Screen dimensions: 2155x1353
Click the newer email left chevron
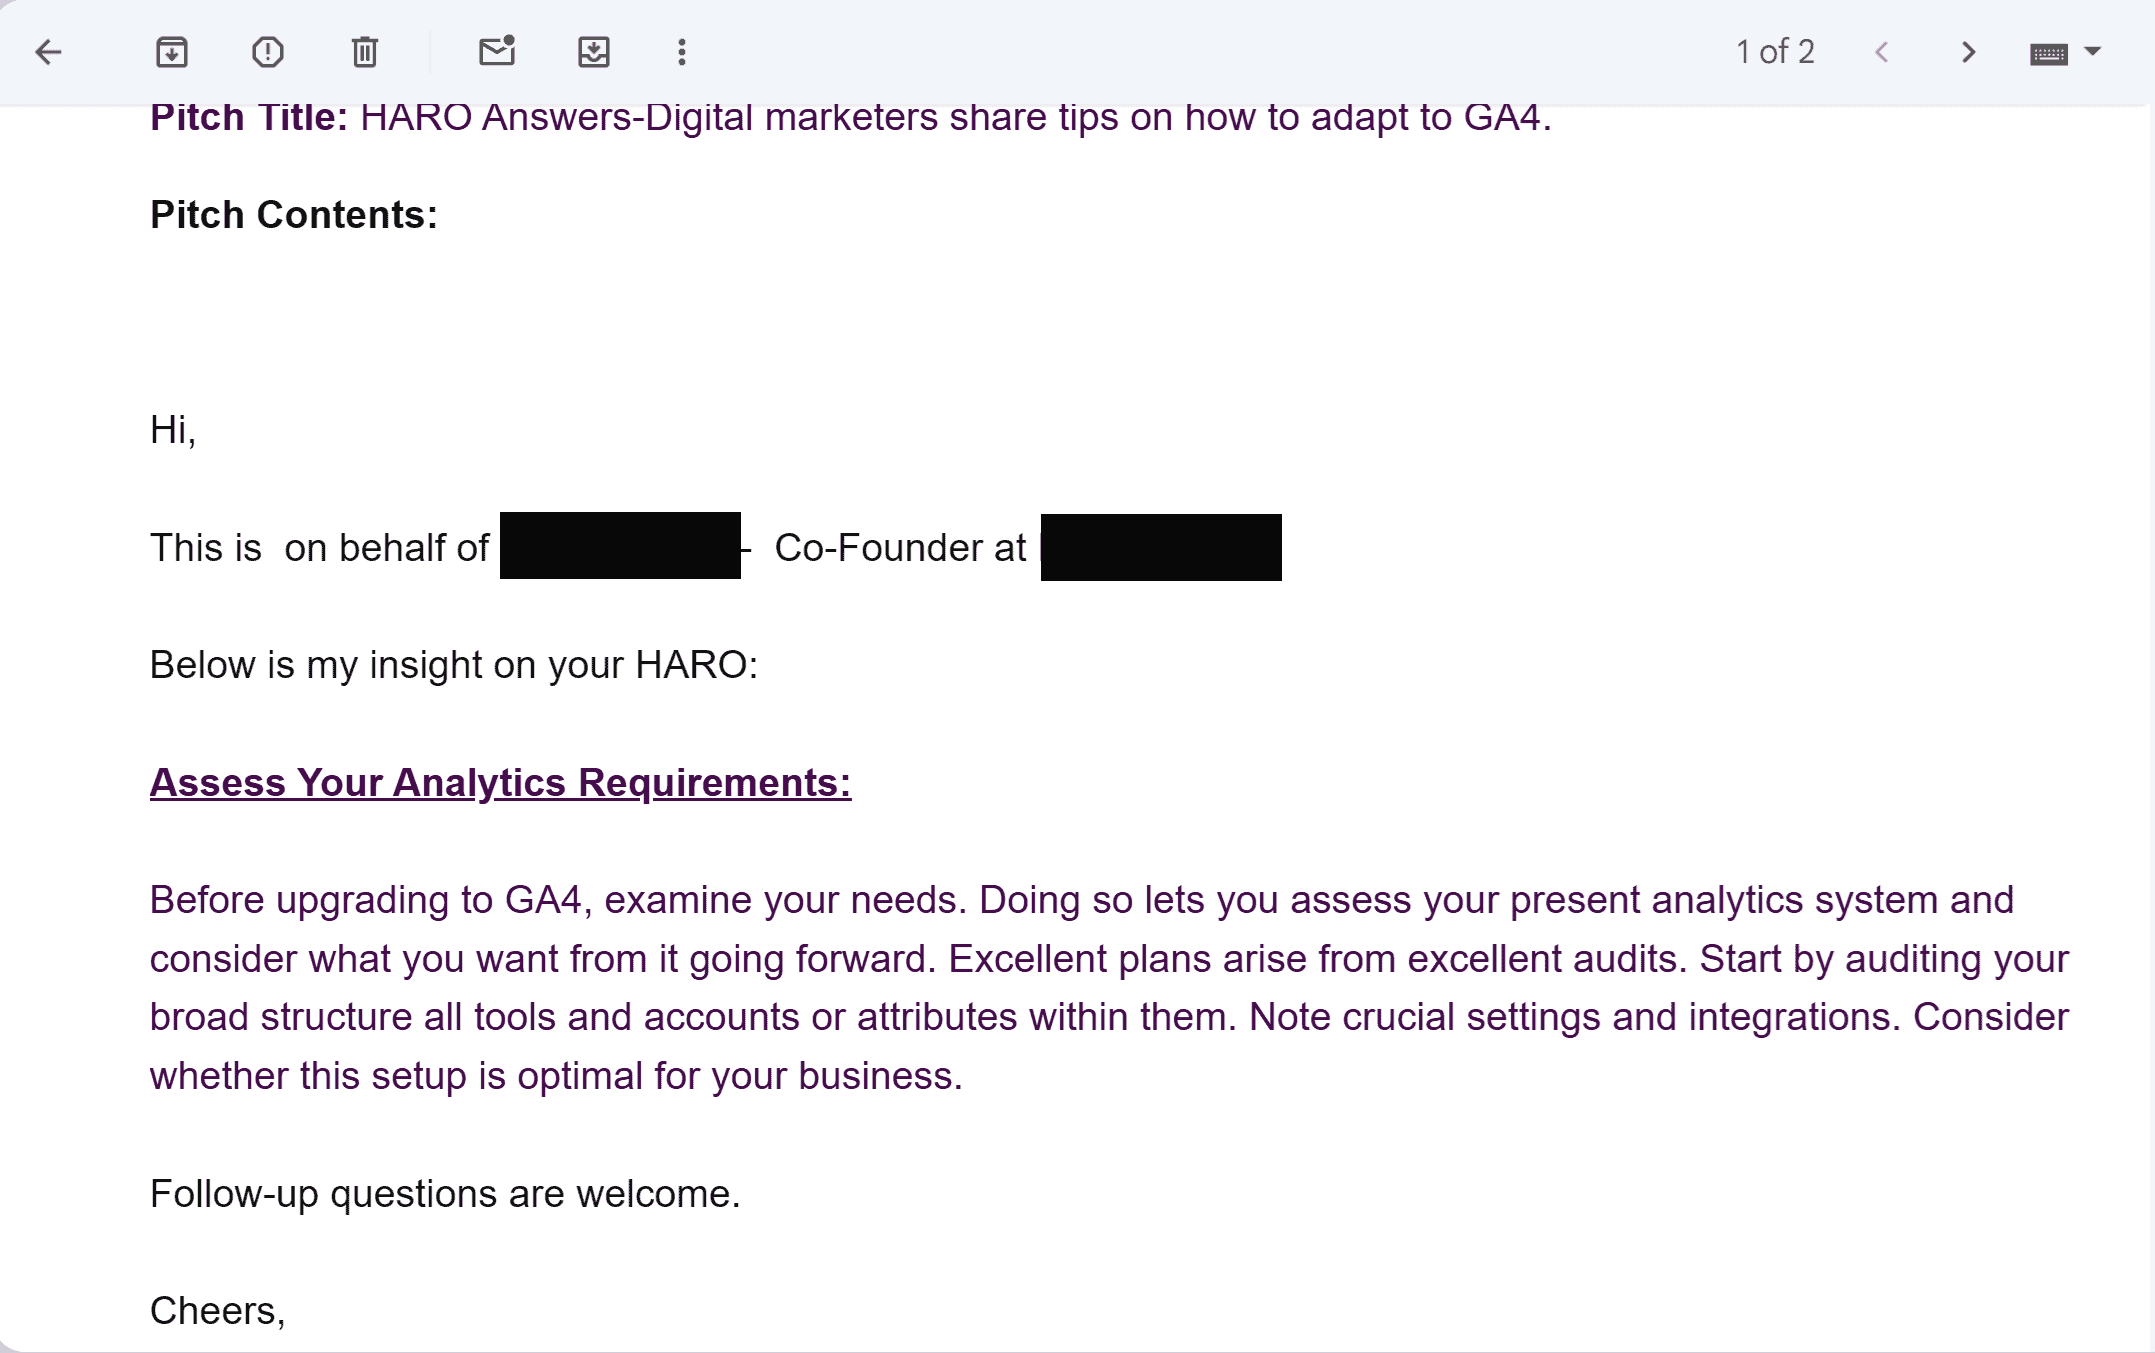(1881, 52)
